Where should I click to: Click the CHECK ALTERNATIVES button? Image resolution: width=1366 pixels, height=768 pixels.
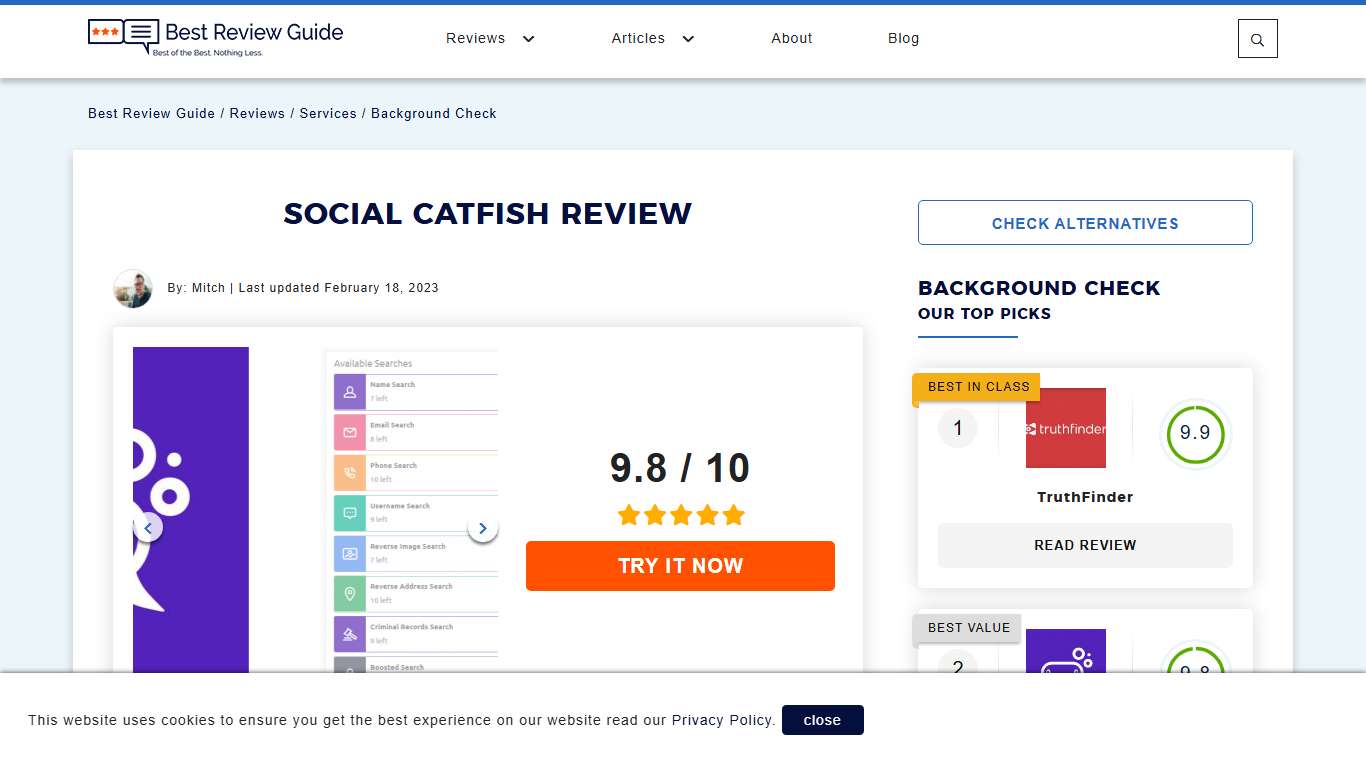[x=1085, y=222]
